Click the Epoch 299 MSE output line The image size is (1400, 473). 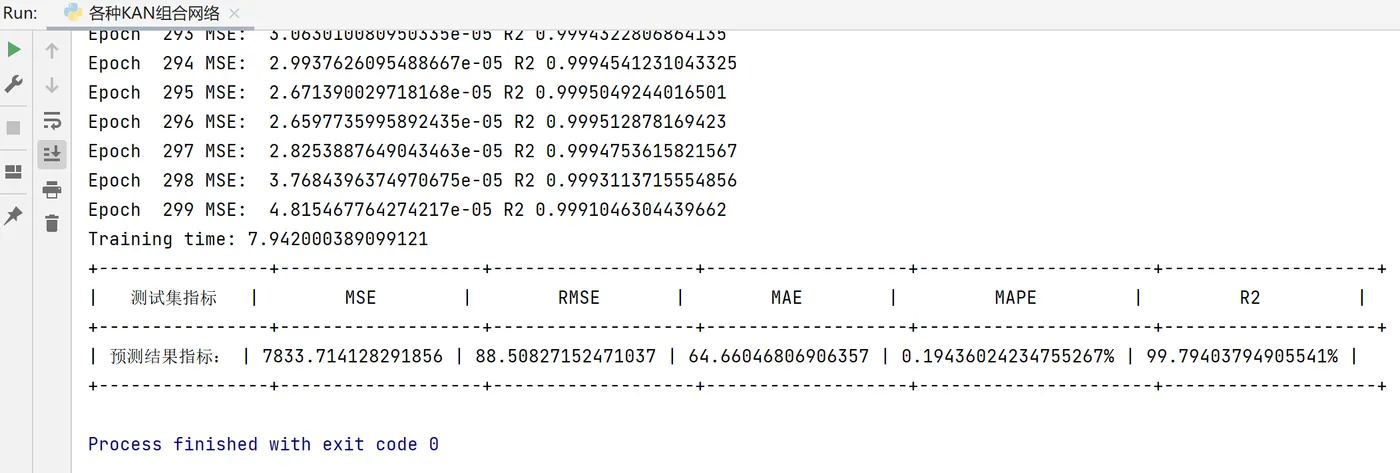pyautogui.click(x=406, y=210)
